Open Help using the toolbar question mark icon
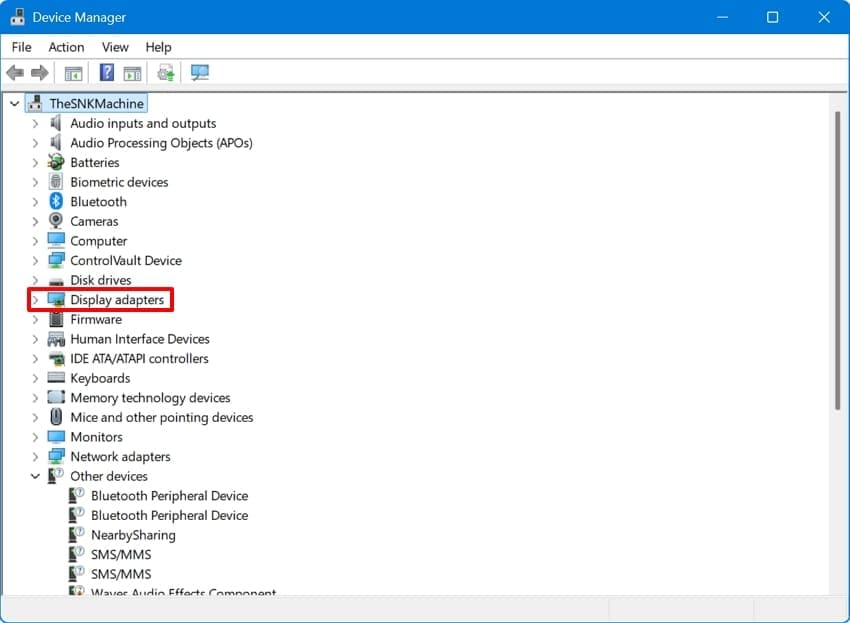850x623 pixels. [105, 72]
